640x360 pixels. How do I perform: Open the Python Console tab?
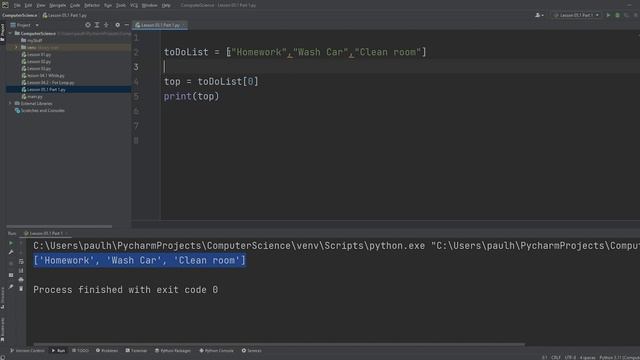(216, 351)
